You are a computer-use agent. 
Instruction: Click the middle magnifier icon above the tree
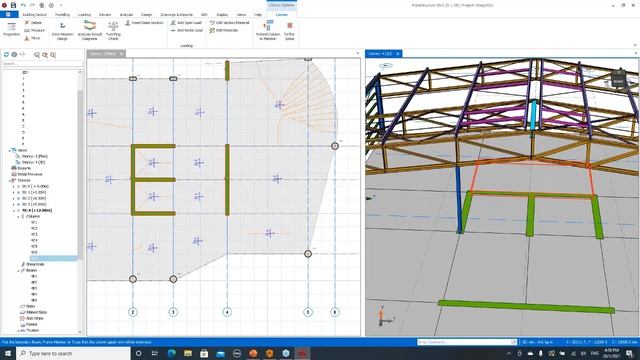point(45,55)
